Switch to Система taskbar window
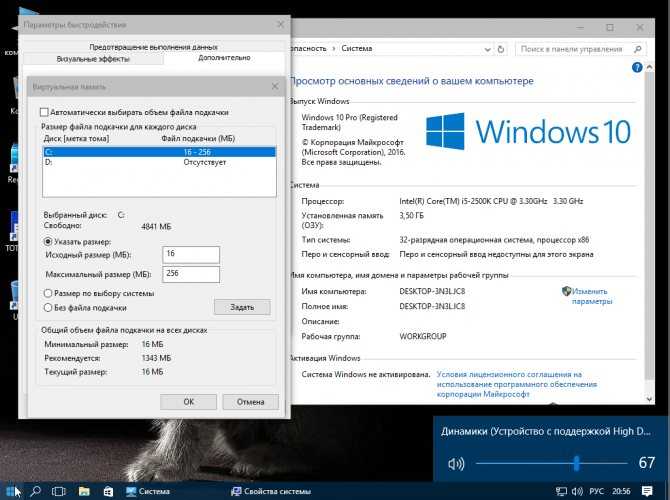The width and height of the screenshot is (670, 500). (148, 491)
